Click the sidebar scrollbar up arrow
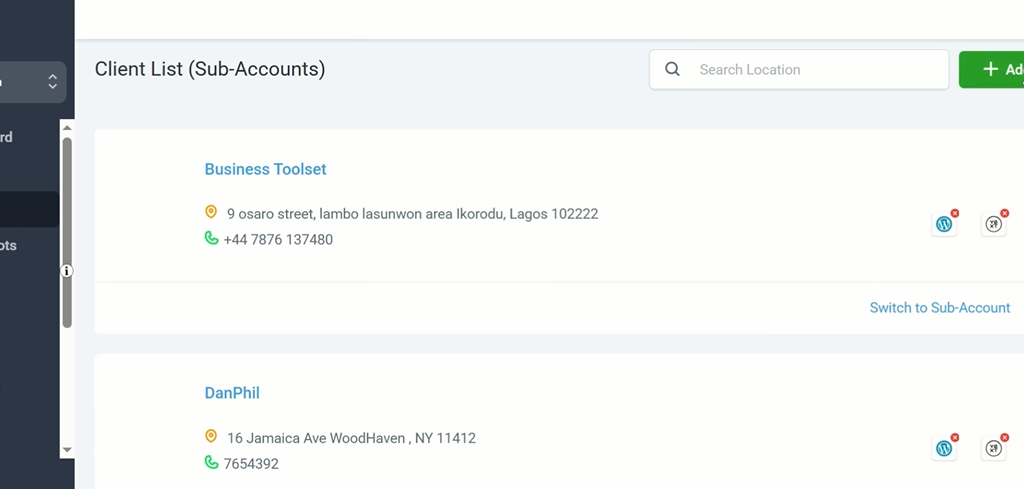The width and height of the screenshot is (1024, 489). click(x=67, y=128)
